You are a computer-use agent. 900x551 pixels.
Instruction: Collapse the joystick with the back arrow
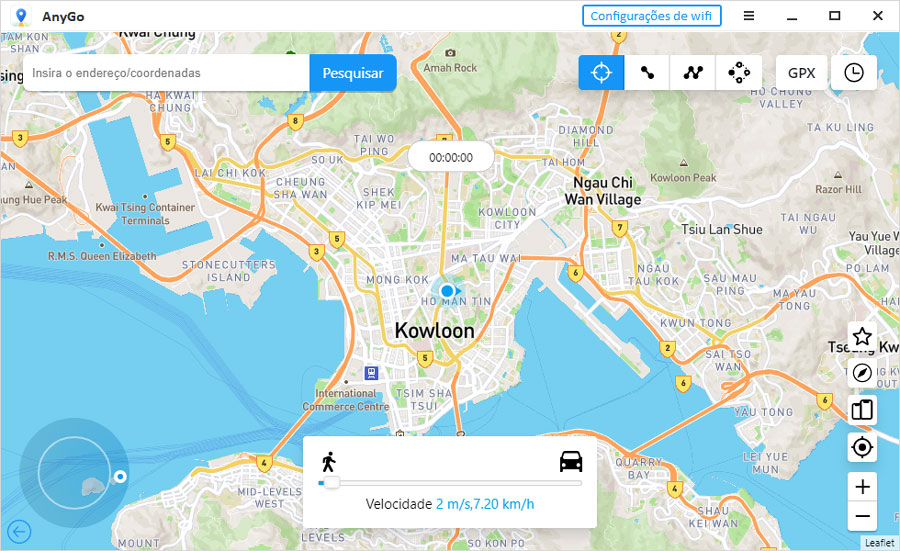[18, 532]
